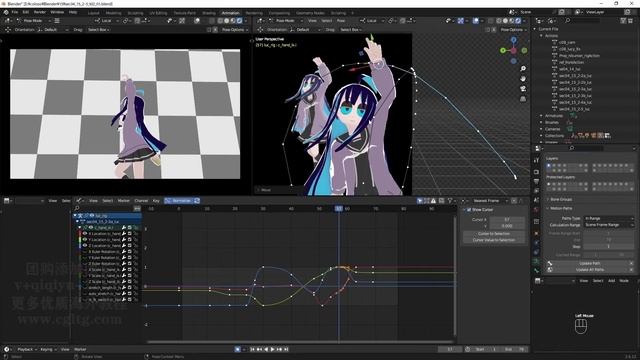
Task: Open the graph editor type icon
Action: click(x=80, y=201)
